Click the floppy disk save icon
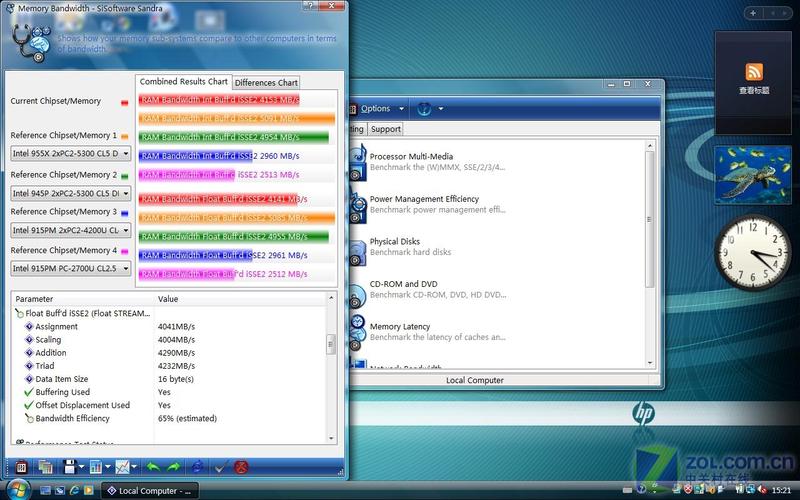The height and width of the screenshot is (500, 800). tap(70, 467)
